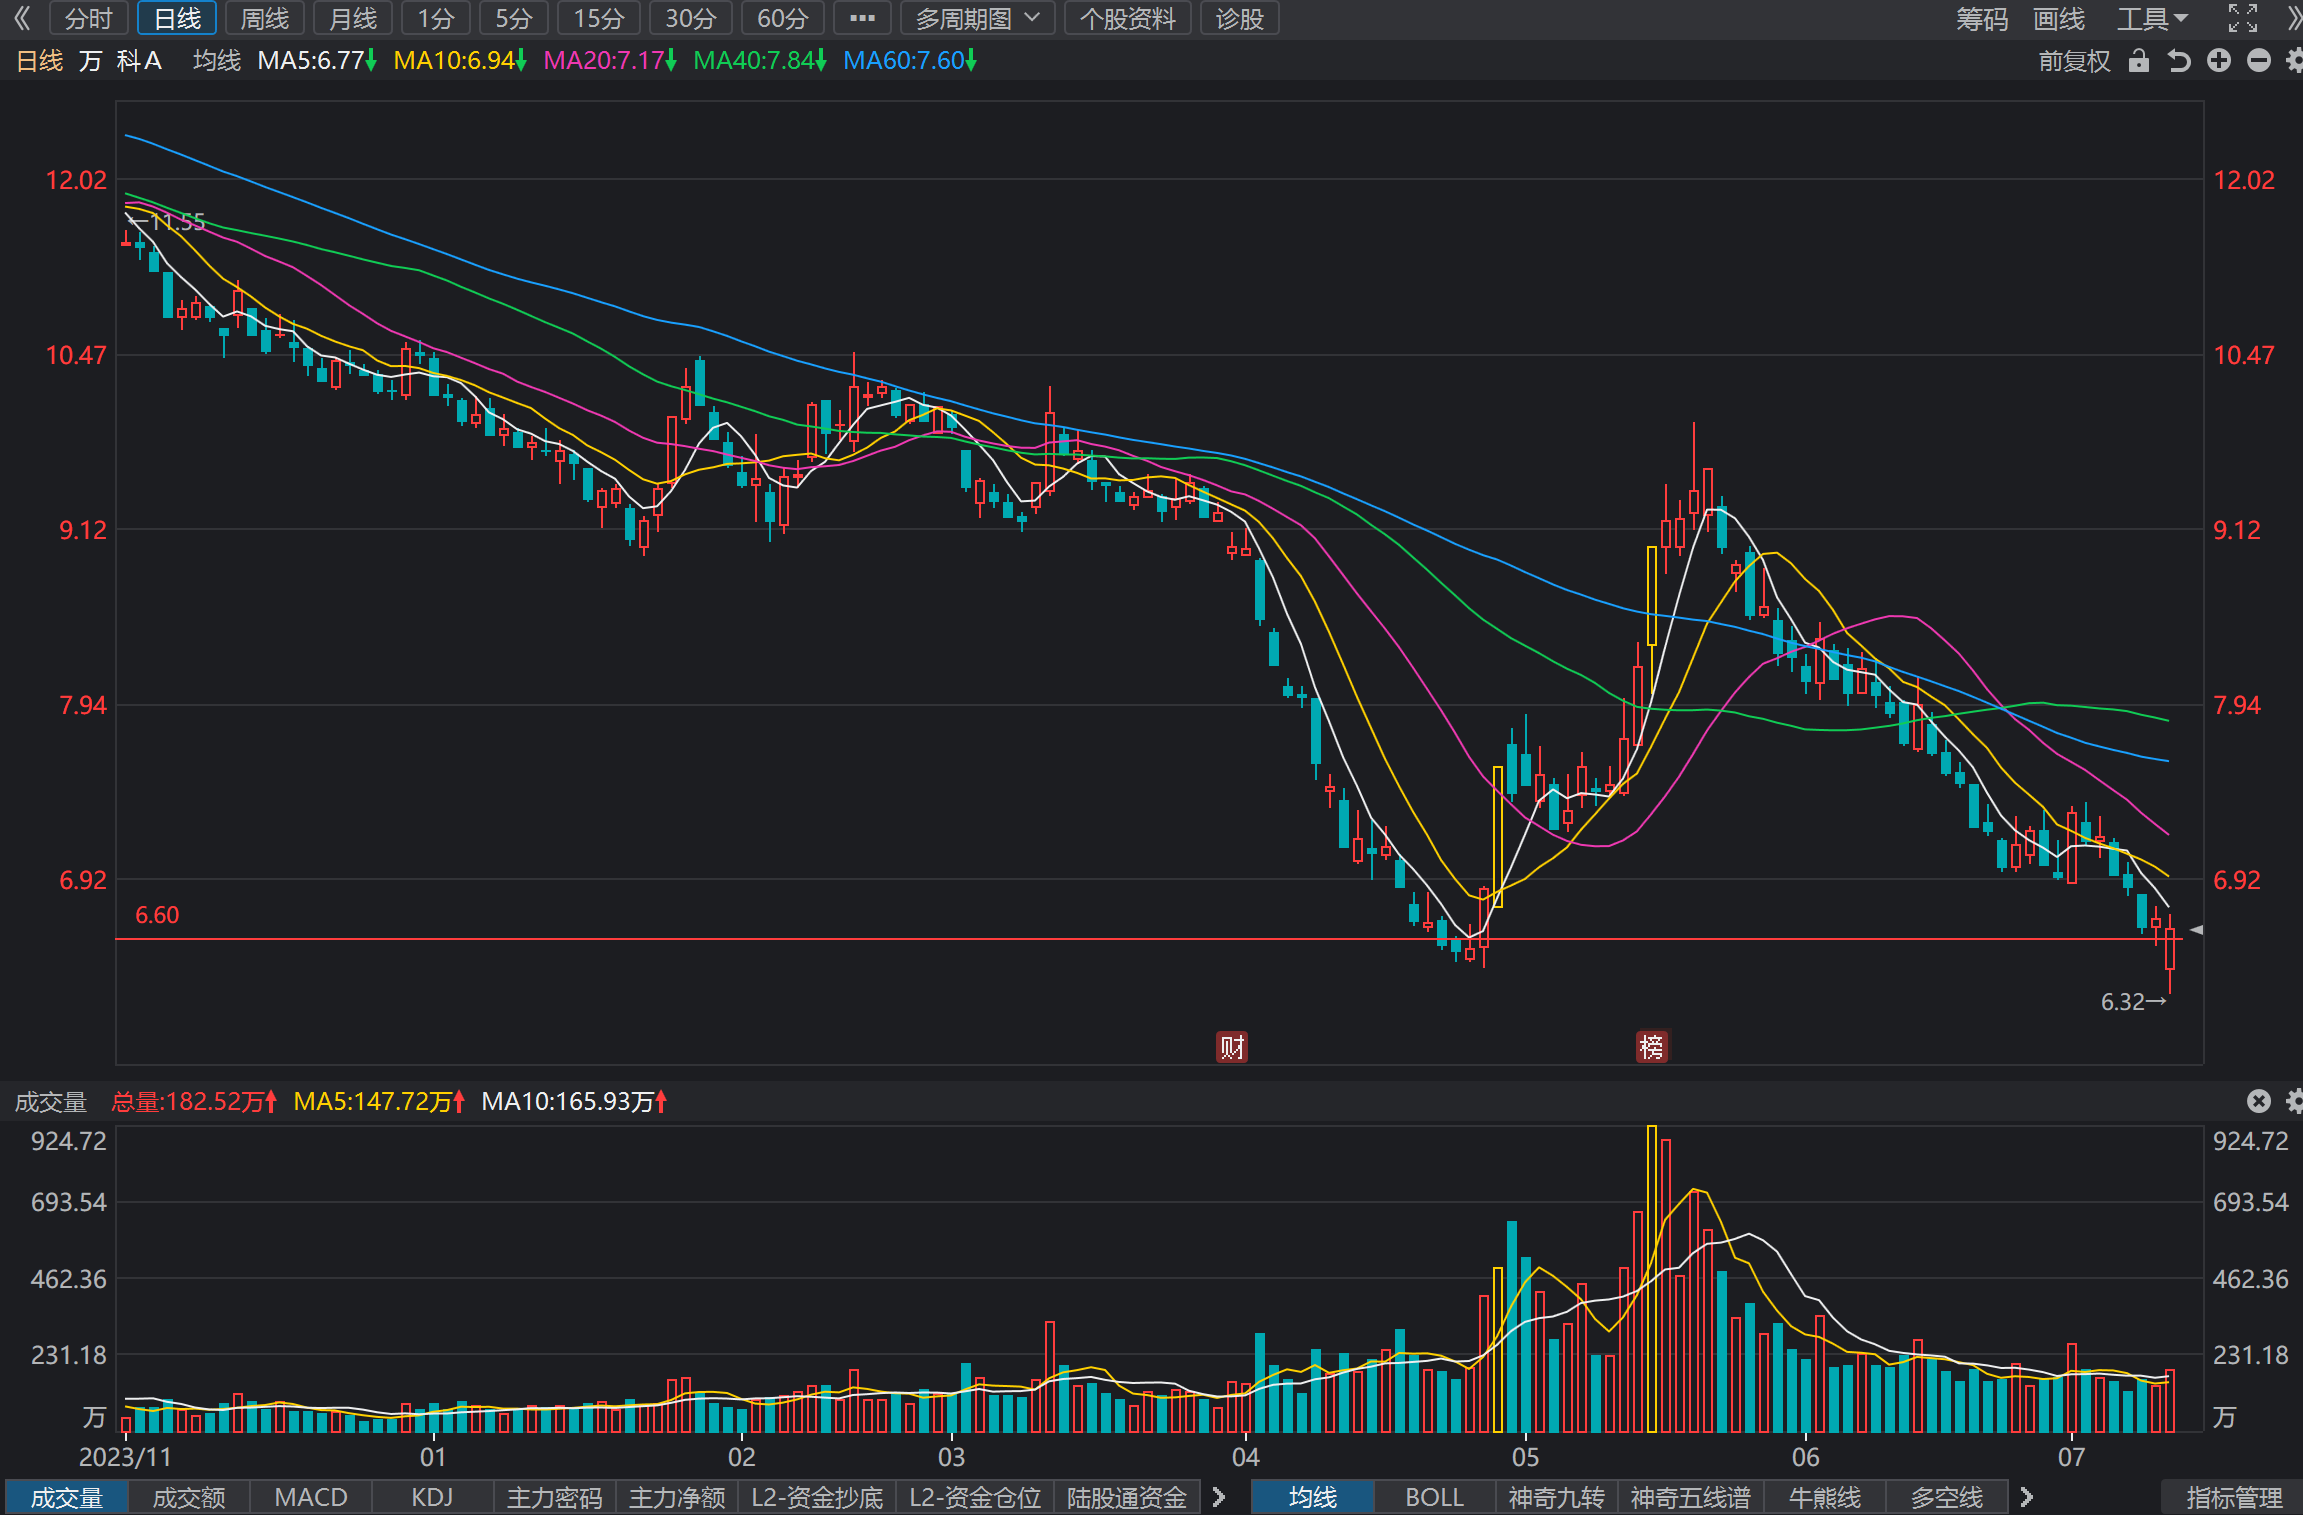Click the 万 科A stock name
Image resolution: width=2303 pixels, height=1515 pixels.
point(120,61)
